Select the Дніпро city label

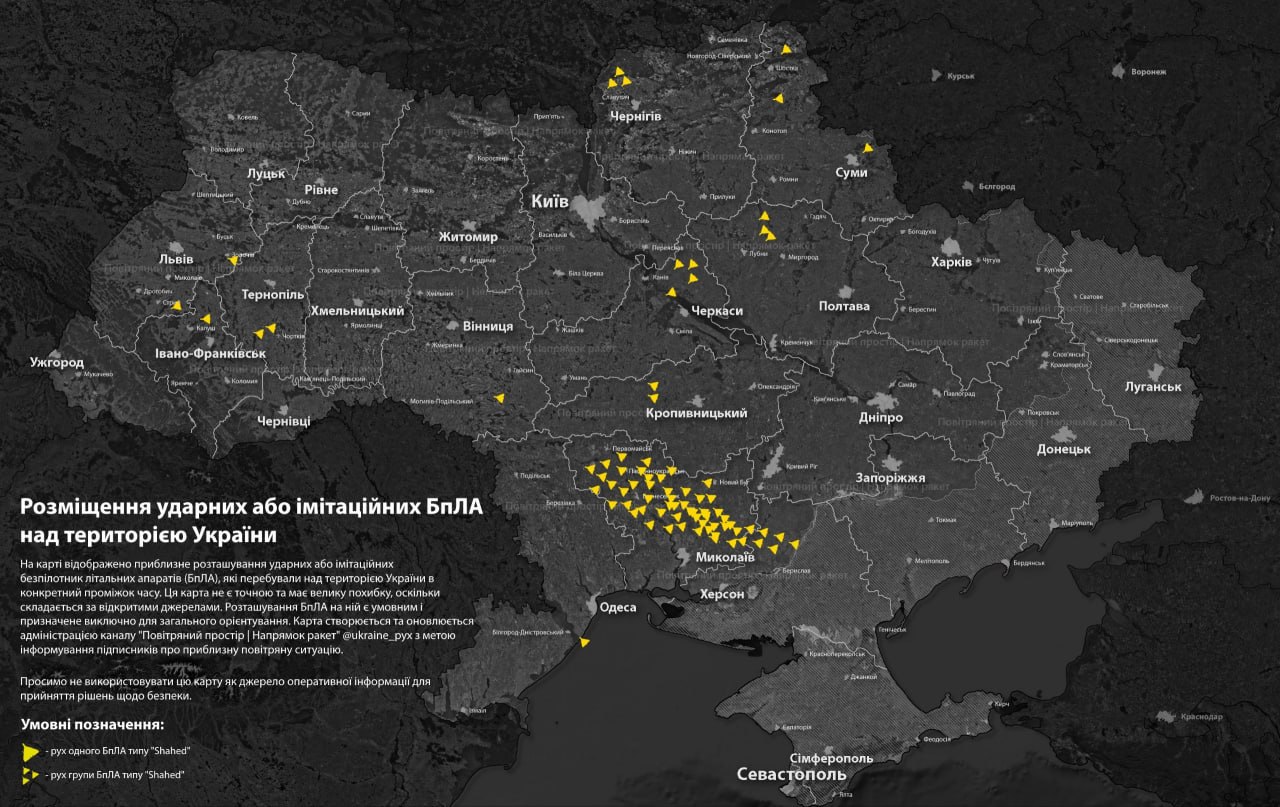pos(881,418)
